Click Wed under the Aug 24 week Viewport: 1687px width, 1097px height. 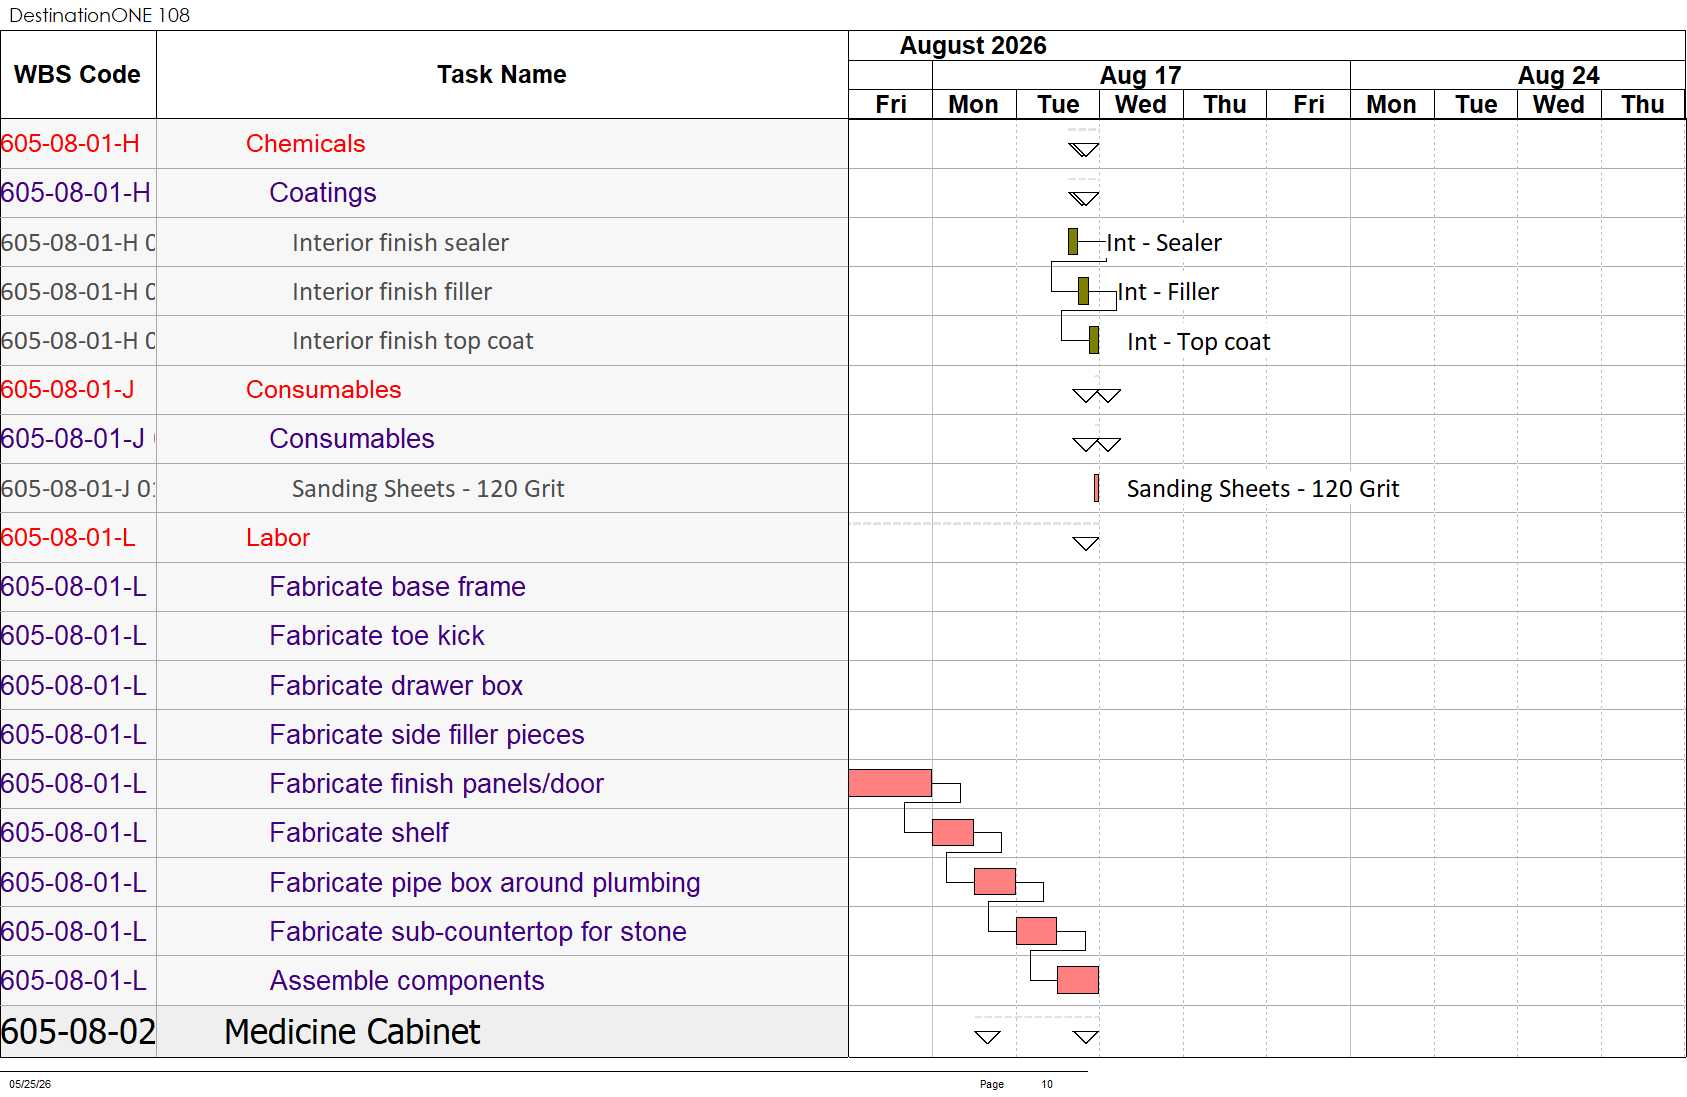[x=1559, y=105]
